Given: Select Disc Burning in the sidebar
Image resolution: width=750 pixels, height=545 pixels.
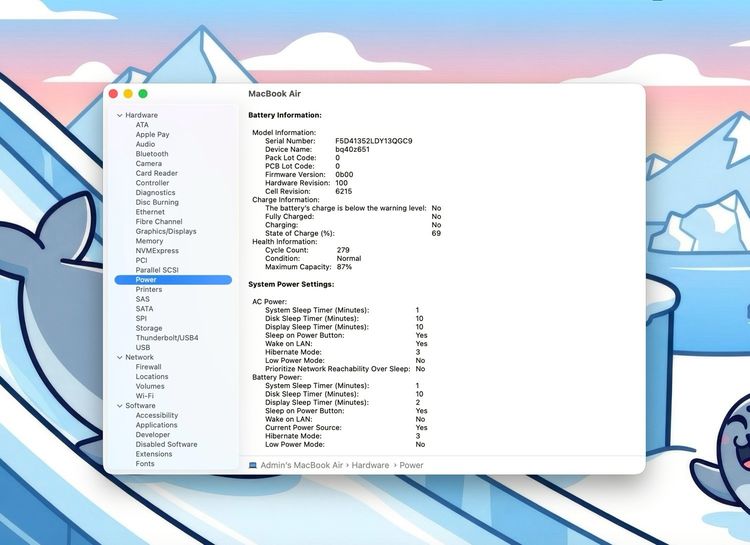Looking at the screenshot, I should [157, 202].
